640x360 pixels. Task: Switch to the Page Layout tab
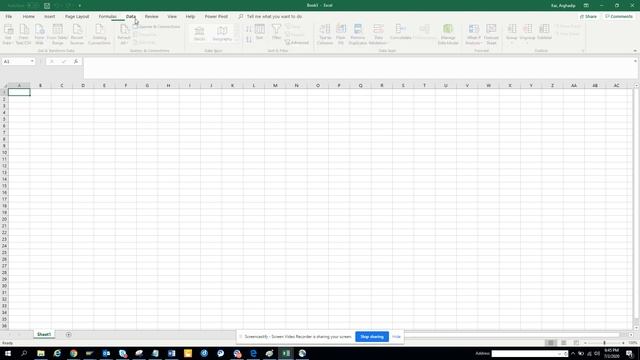tap(77, 16)
